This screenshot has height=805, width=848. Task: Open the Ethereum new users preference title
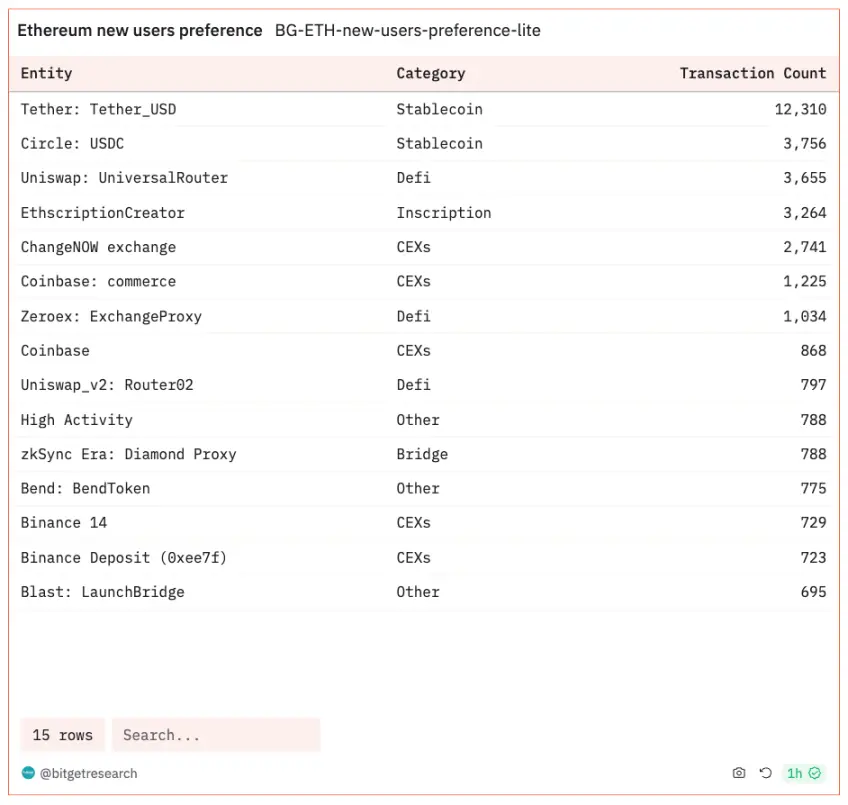tap(139, 31)
